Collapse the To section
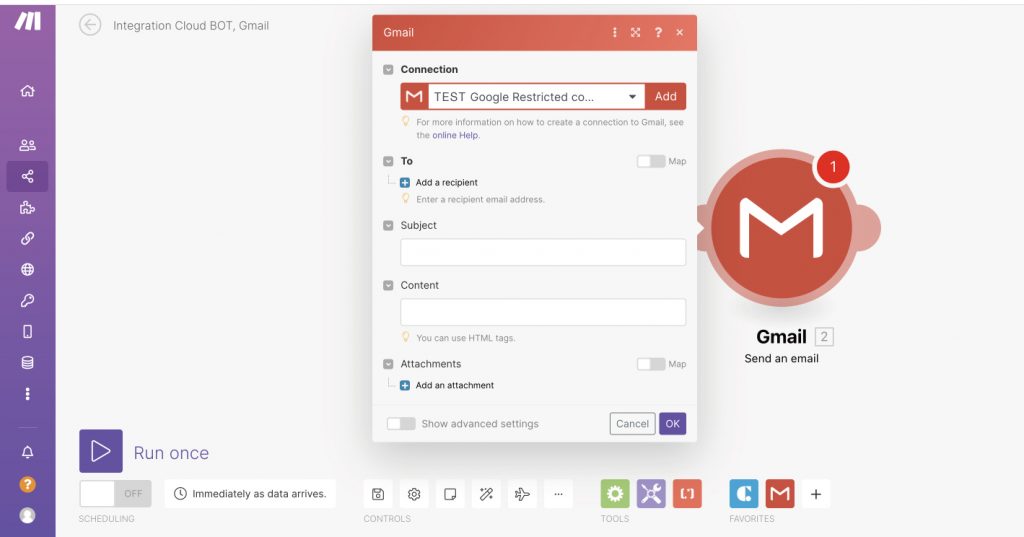 (388, 161)
